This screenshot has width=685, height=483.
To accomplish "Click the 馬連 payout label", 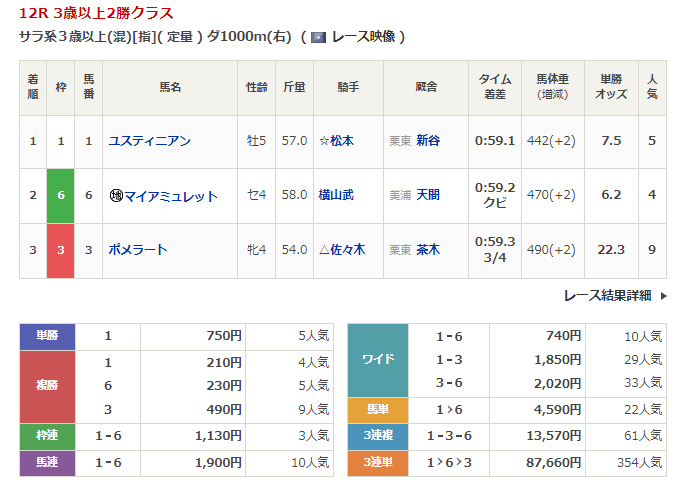I will tap(48, 462).
